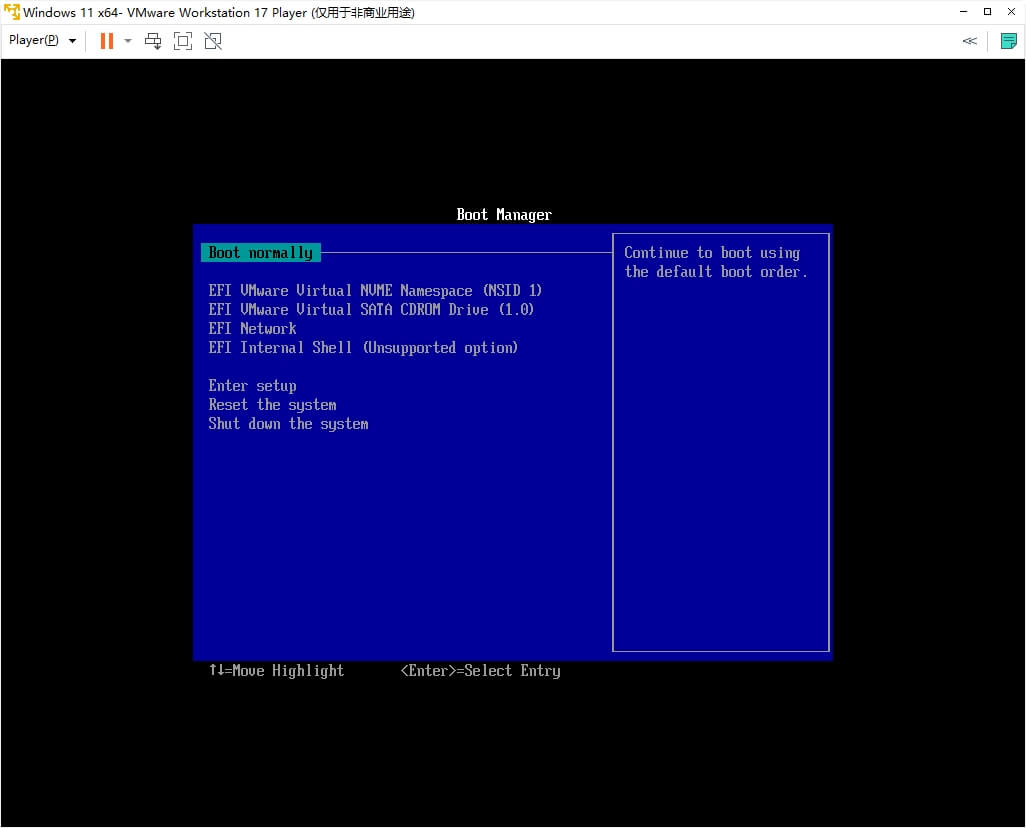Screen dimensions: 1026x828
Task: Toggle Unity mode icon
Action: point(212,41)
